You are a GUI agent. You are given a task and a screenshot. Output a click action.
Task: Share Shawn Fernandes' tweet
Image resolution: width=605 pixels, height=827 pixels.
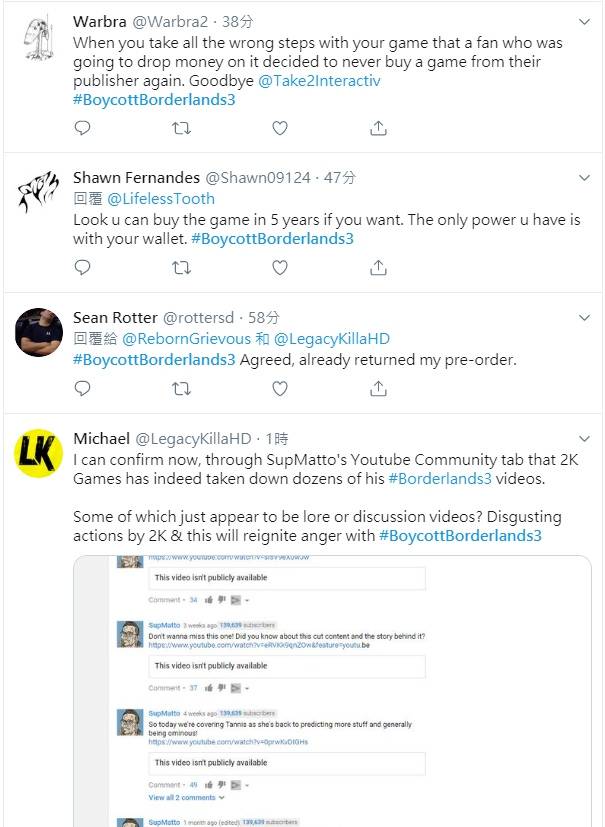pyautogui.click(x=379, y=267)
